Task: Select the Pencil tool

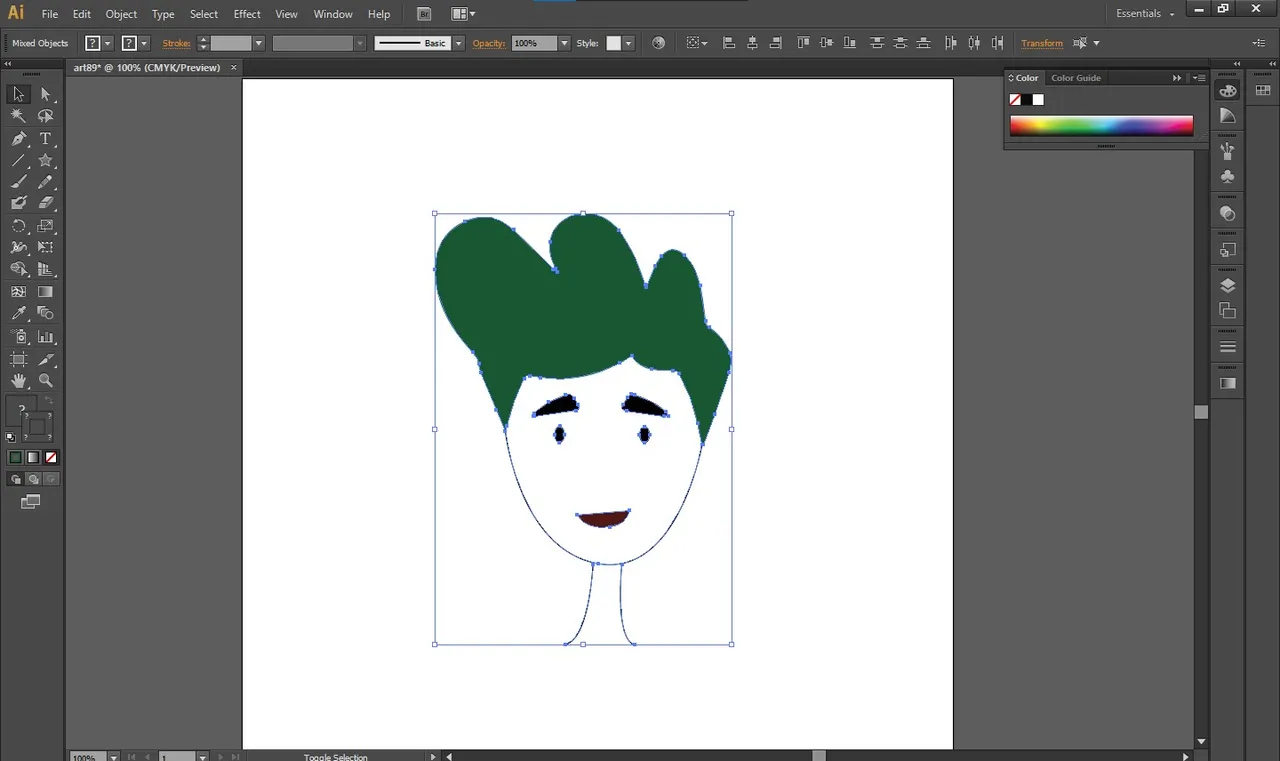Action: click(x=45, y=182)
